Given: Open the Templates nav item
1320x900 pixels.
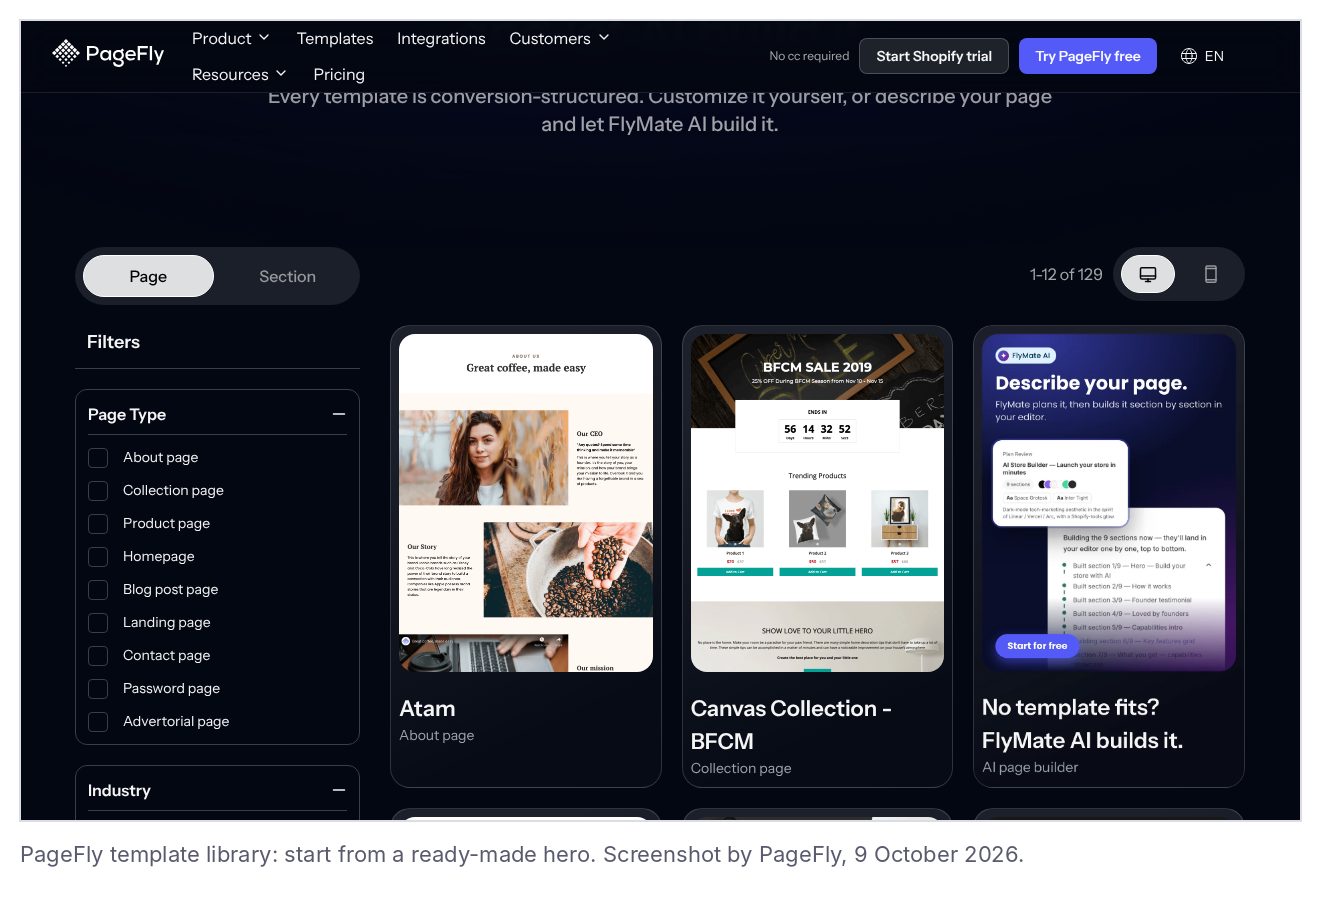Looking at the screenshot, I should pyautogui.click(x=335, y=38).
